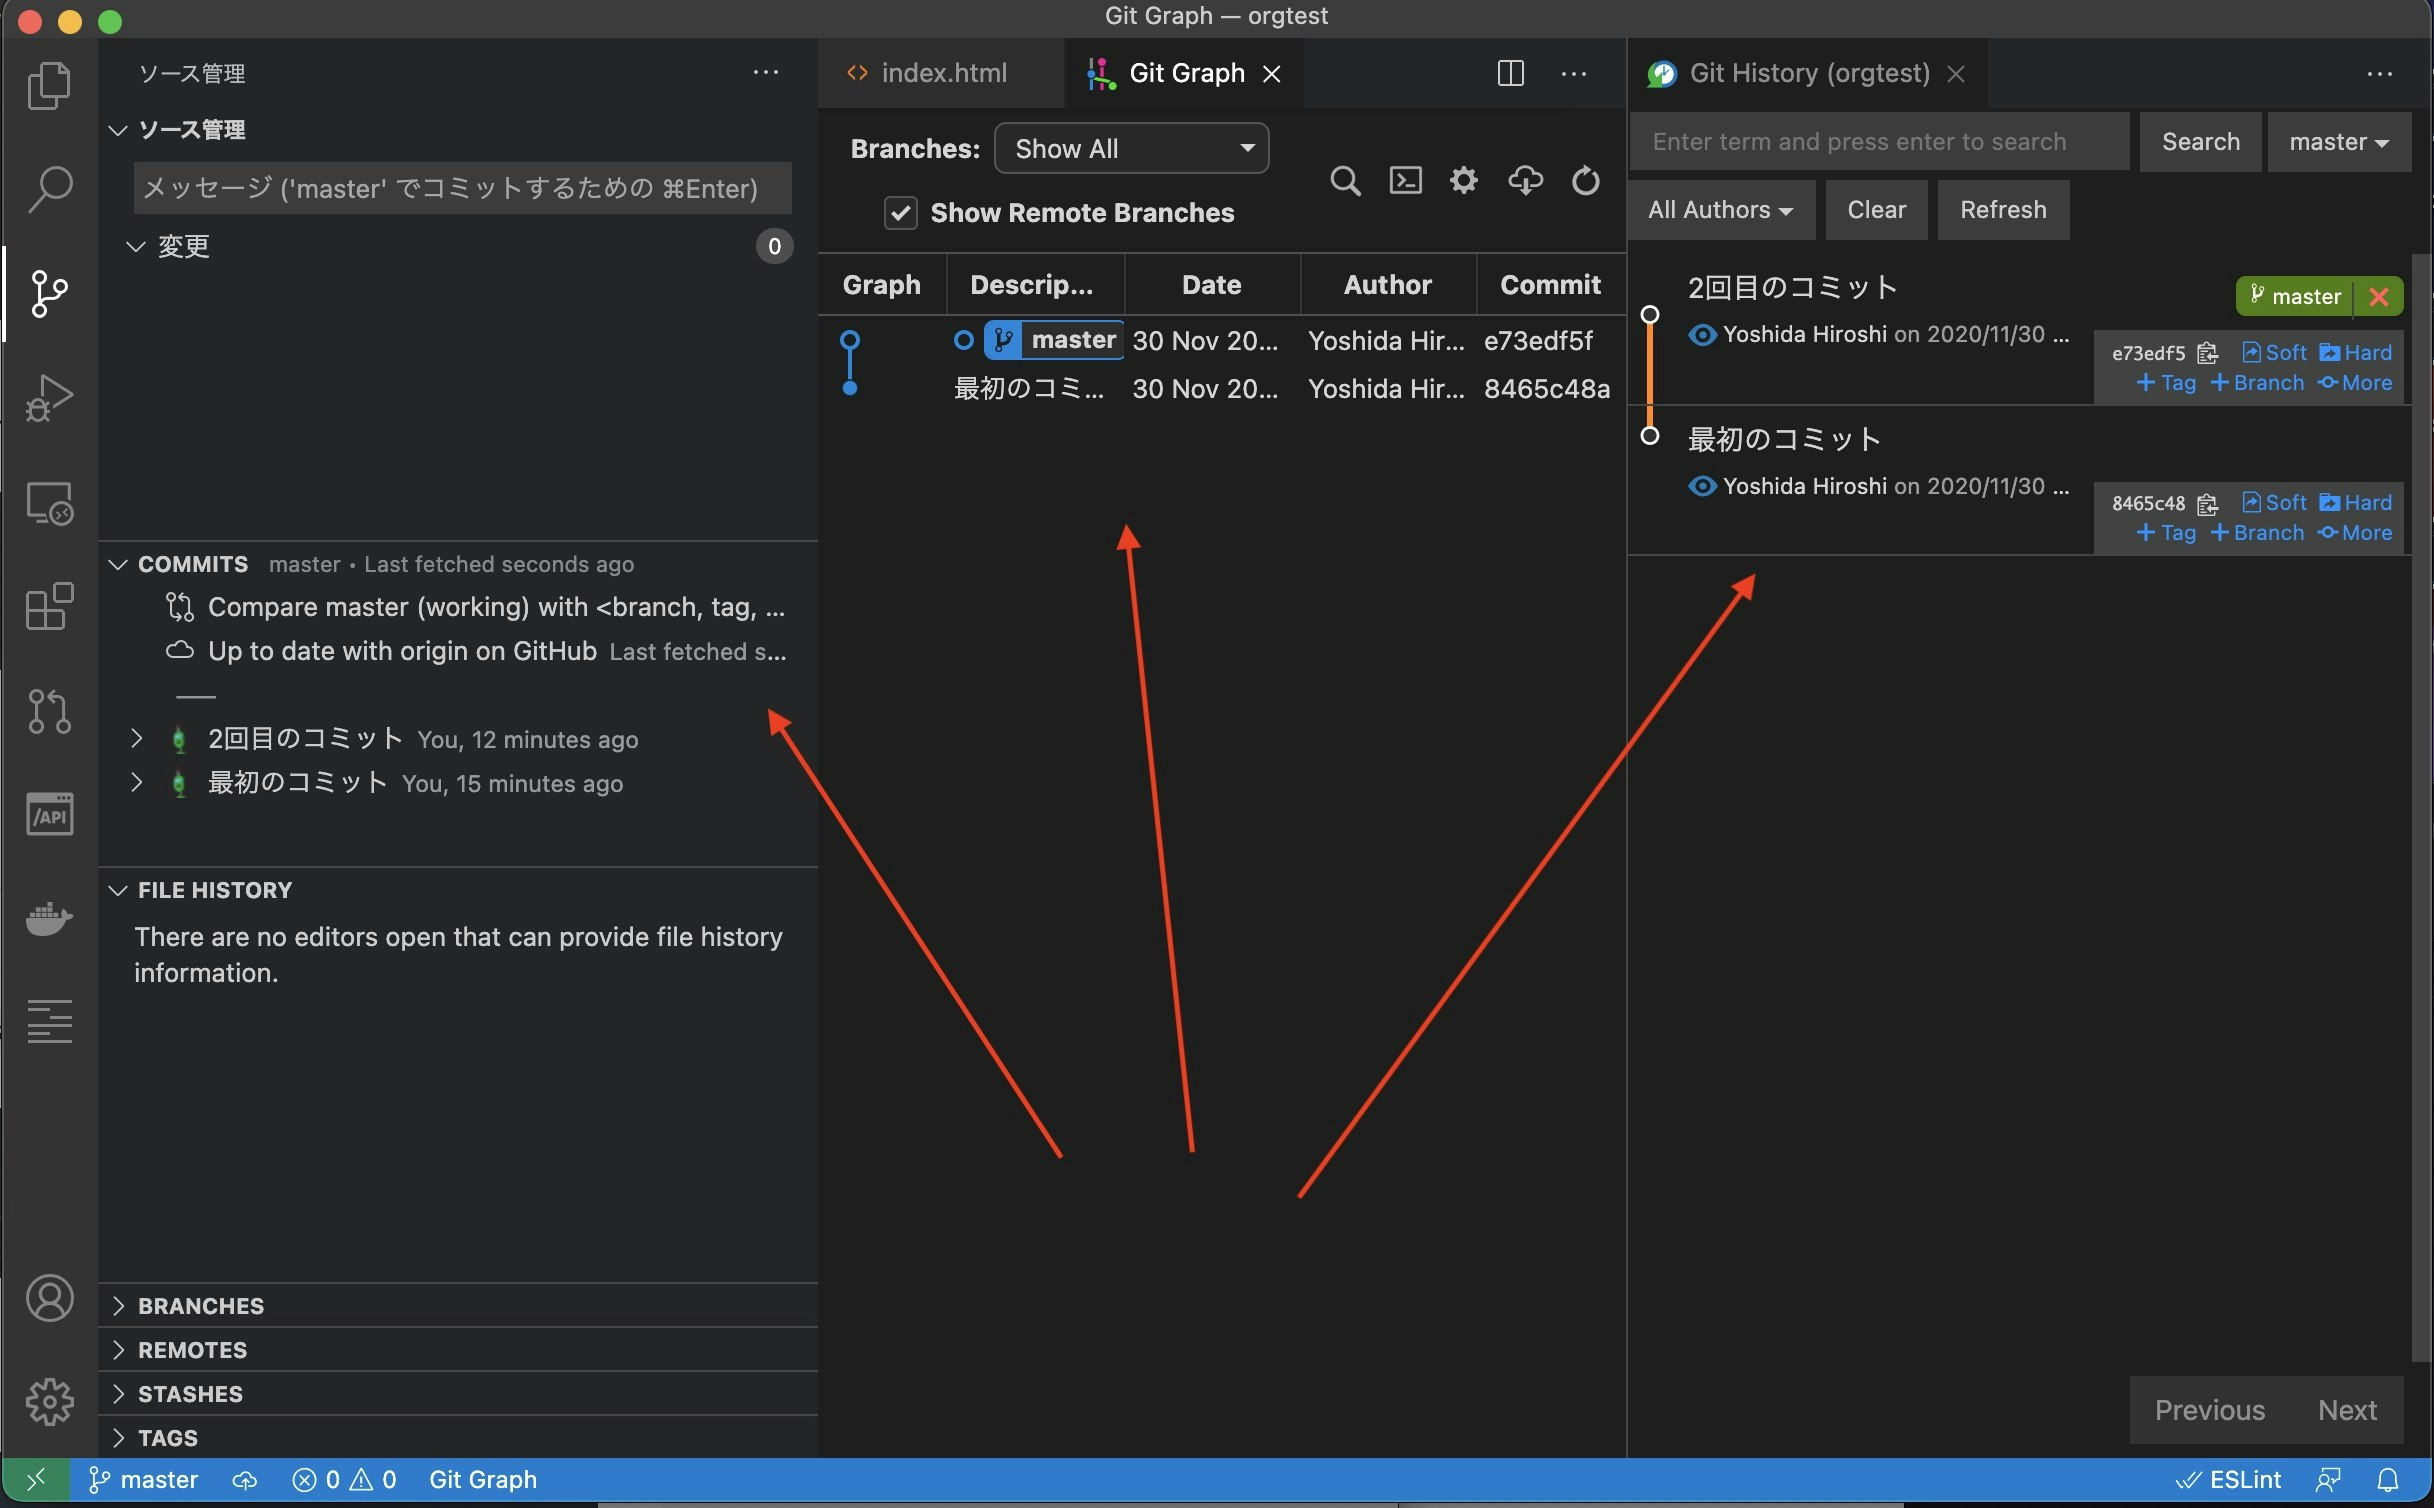Image resolution: width=2434 pixels, height=1508 pixels.
Task: Click eye icon on 最初のコミット entry
Action: (1701, 487)
